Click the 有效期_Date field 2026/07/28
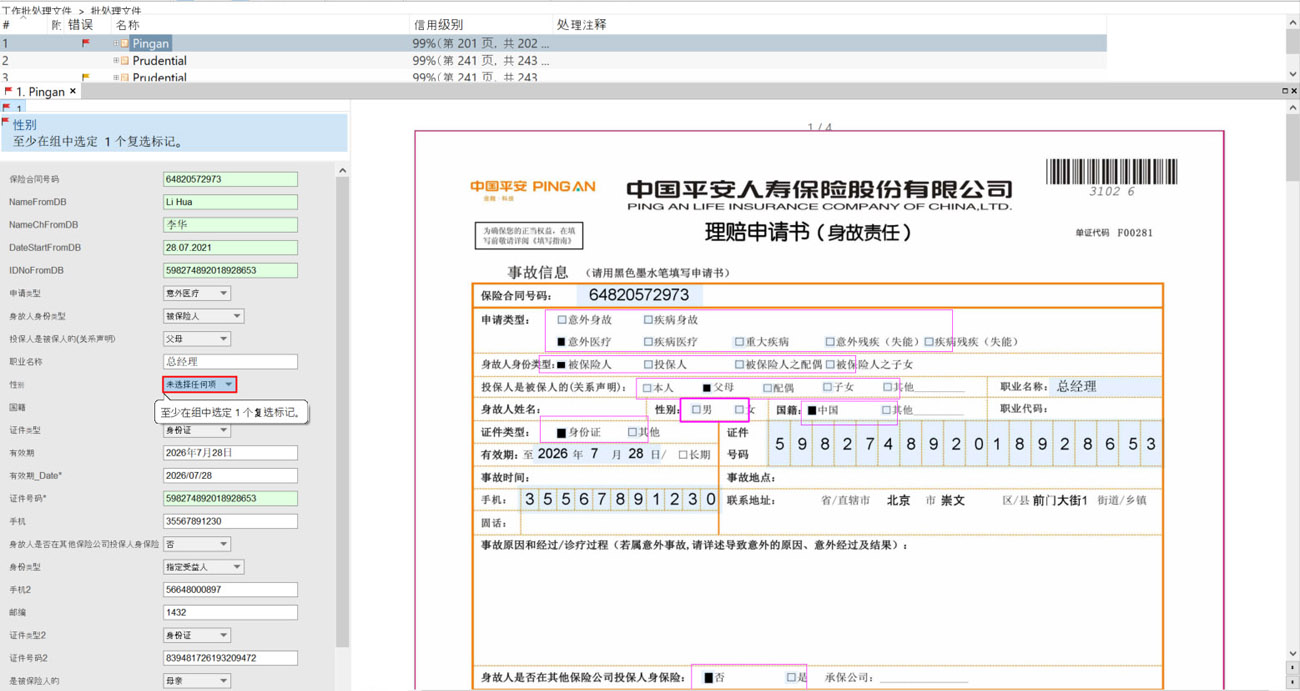Viewport: 1300px width, 691px height. (230, 476)
